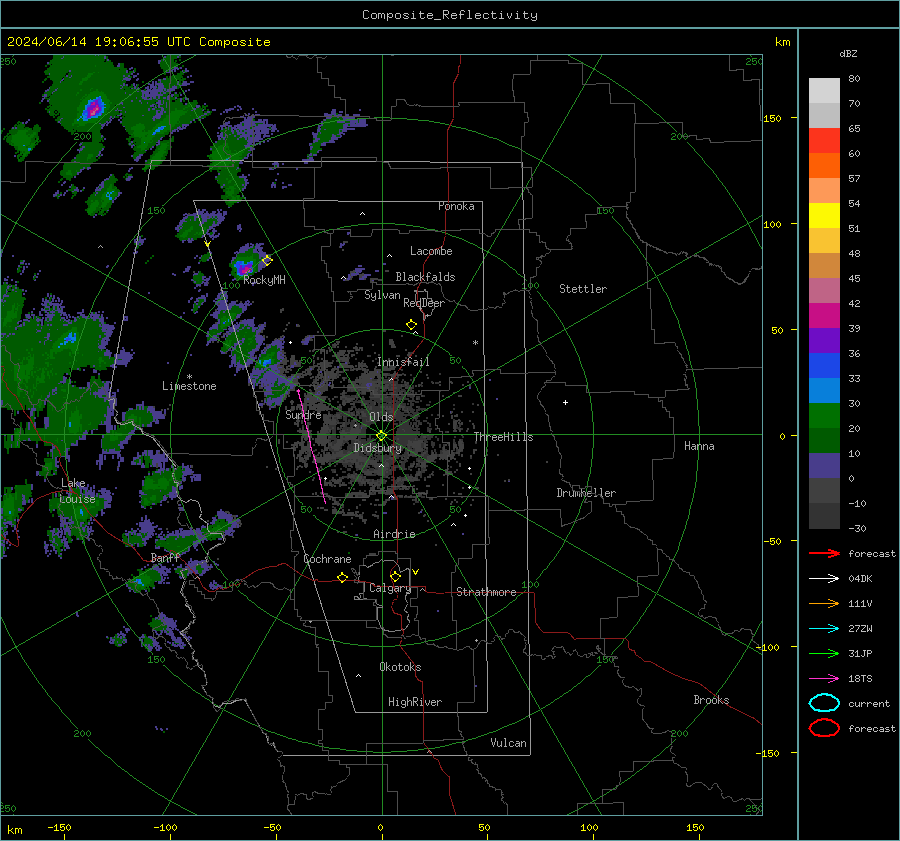
Task: Click the Banff town label
Action: [x=165, y=558]
